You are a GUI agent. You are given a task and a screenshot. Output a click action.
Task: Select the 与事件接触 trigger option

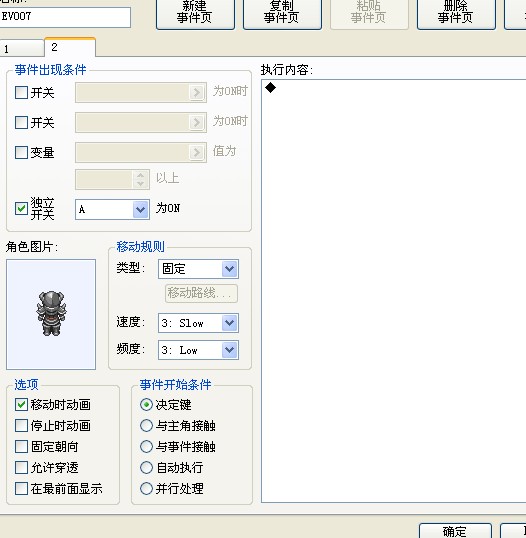tap(146, 447)
